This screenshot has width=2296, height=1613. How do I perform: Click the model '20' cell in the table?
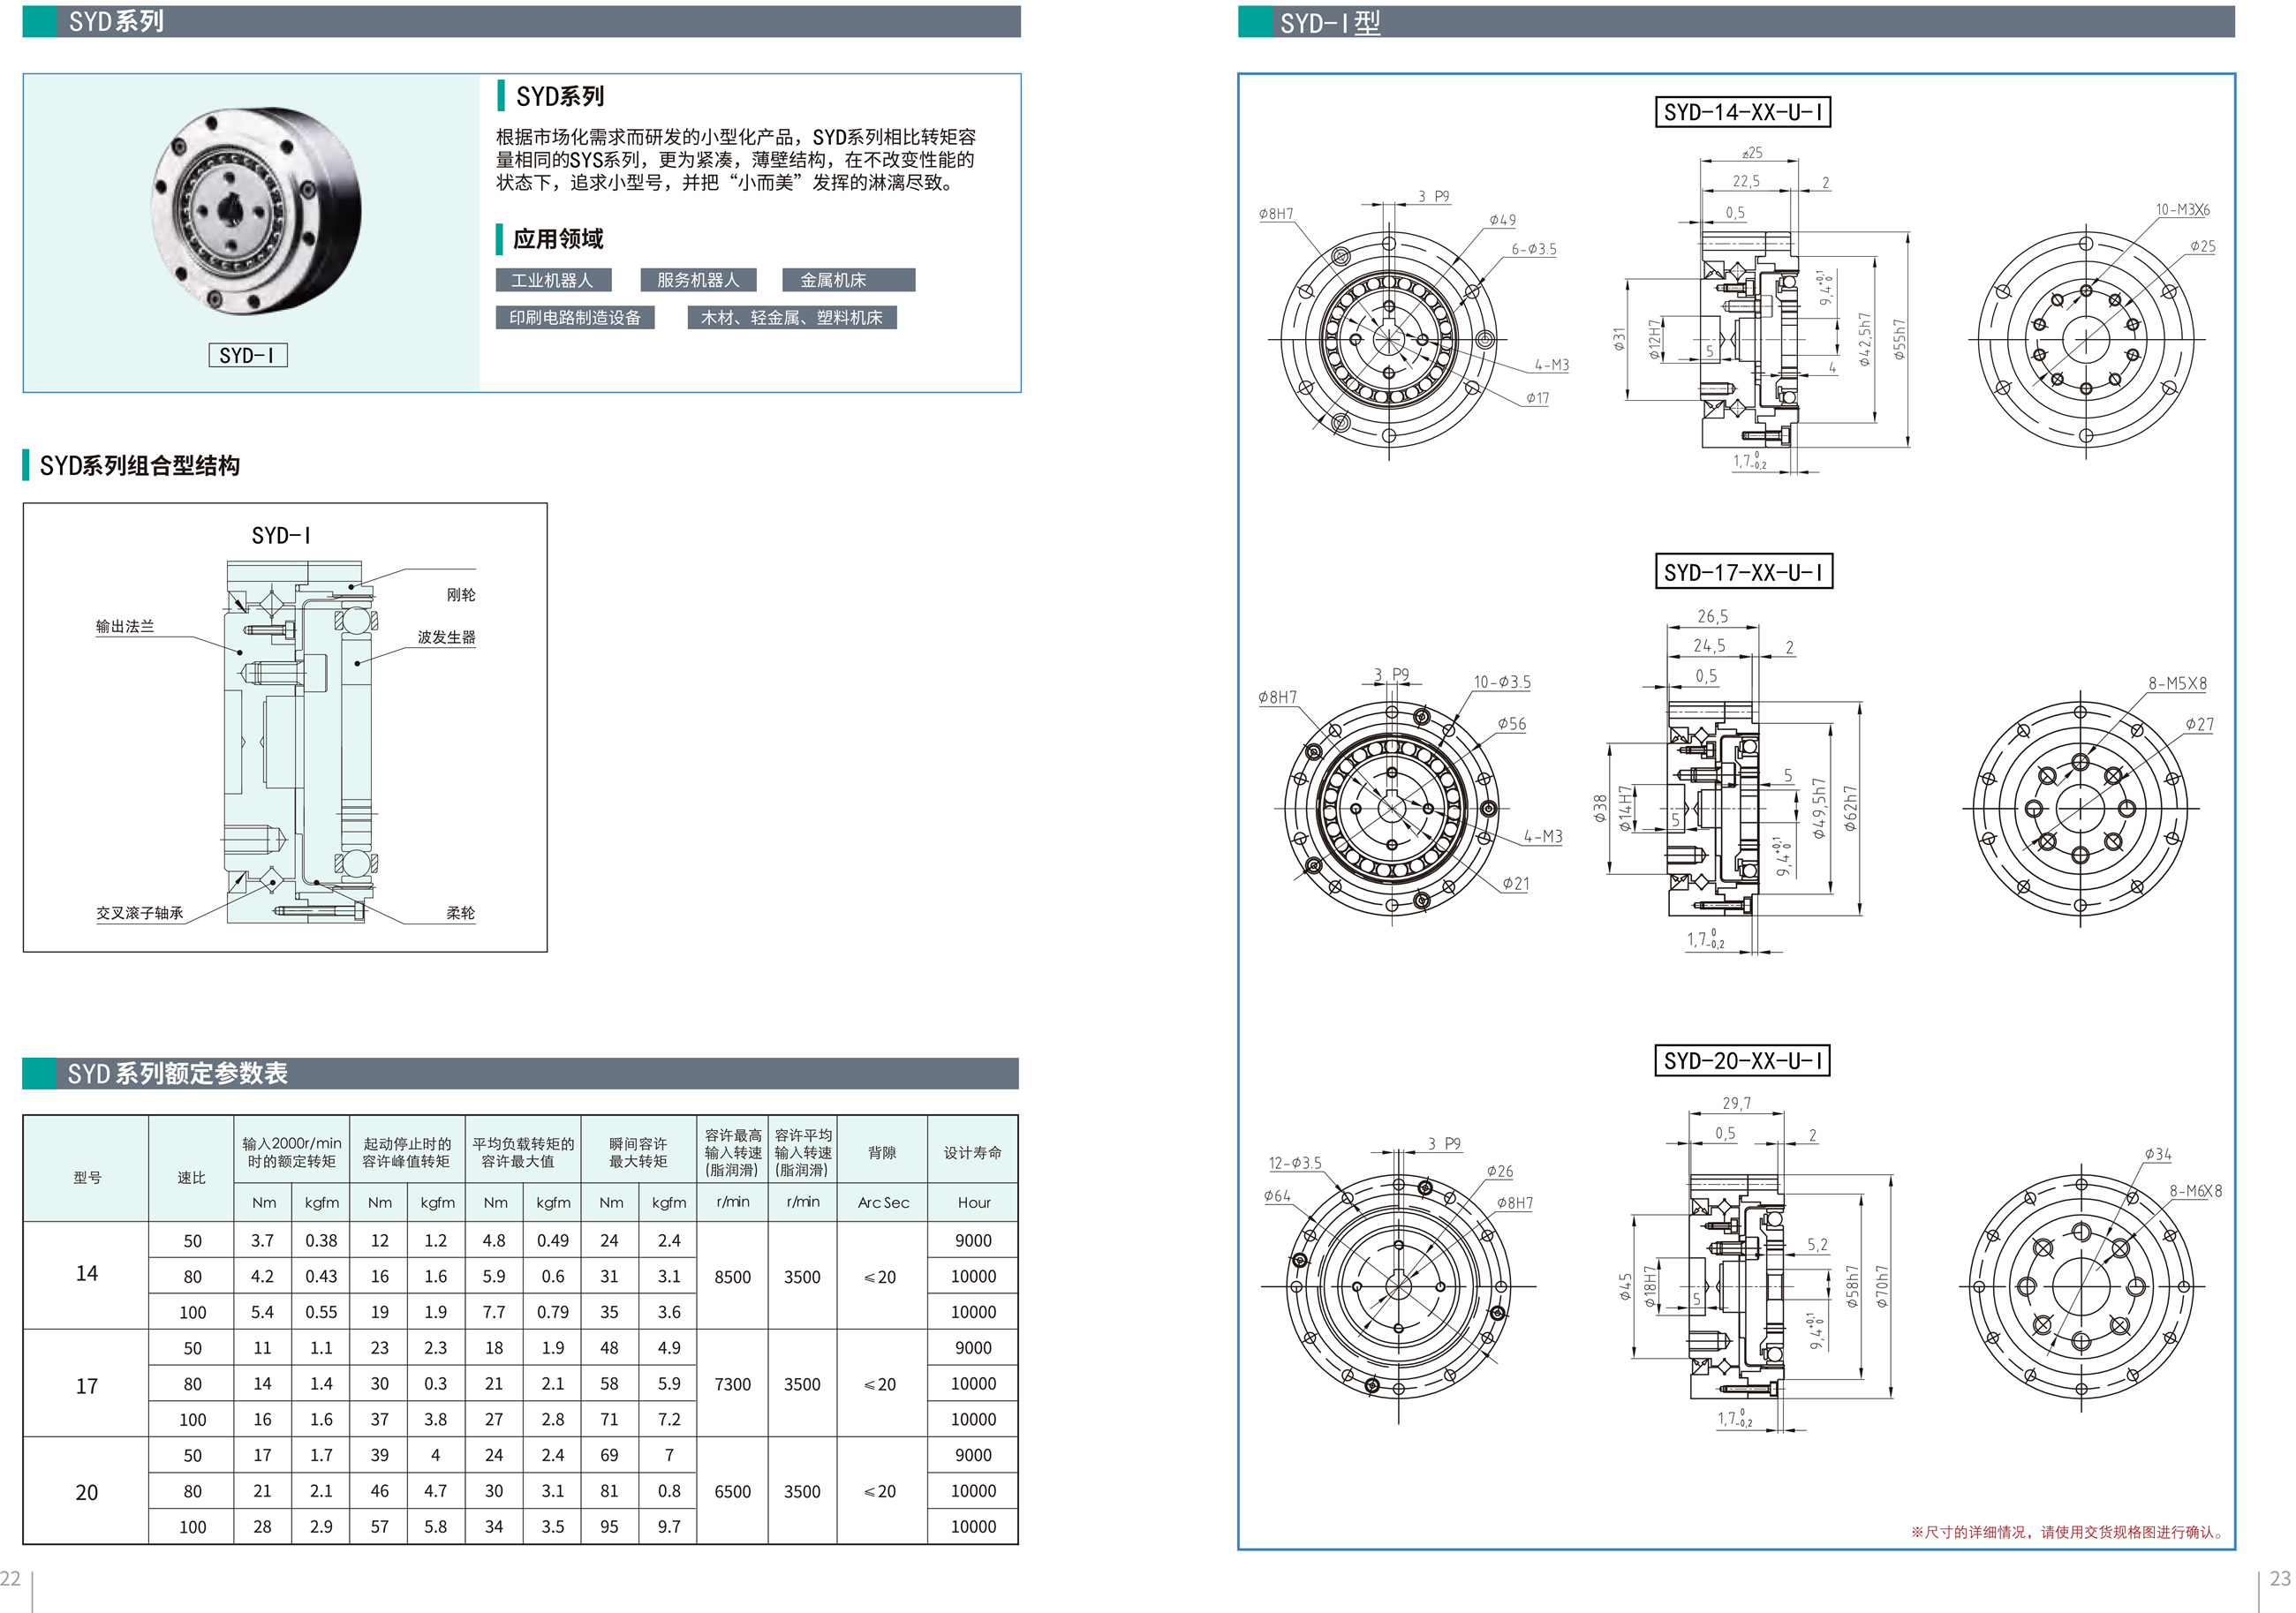pyautogui.click(x=87, y=1492)
